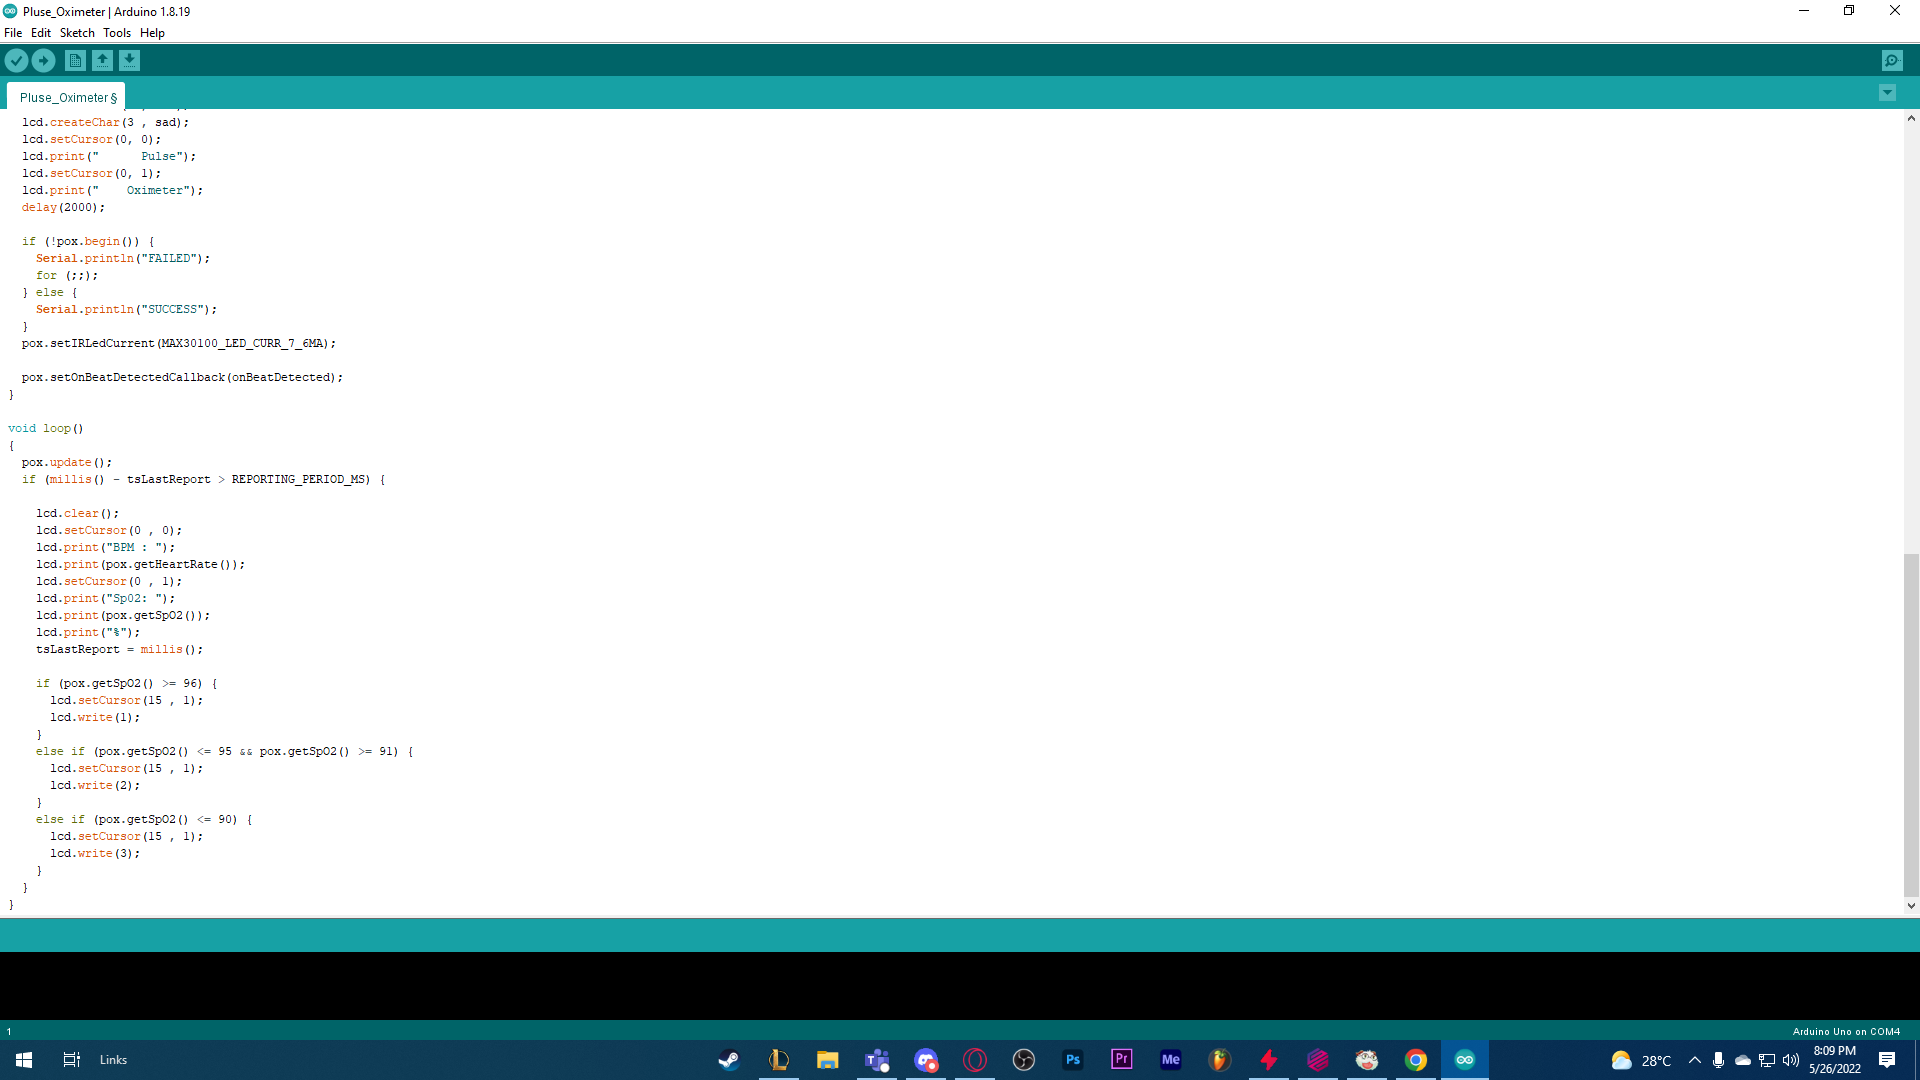Viewport: 1920px width, 1080px height.
Task: Open the volume control tray icon
Action: (1791, 1060)
